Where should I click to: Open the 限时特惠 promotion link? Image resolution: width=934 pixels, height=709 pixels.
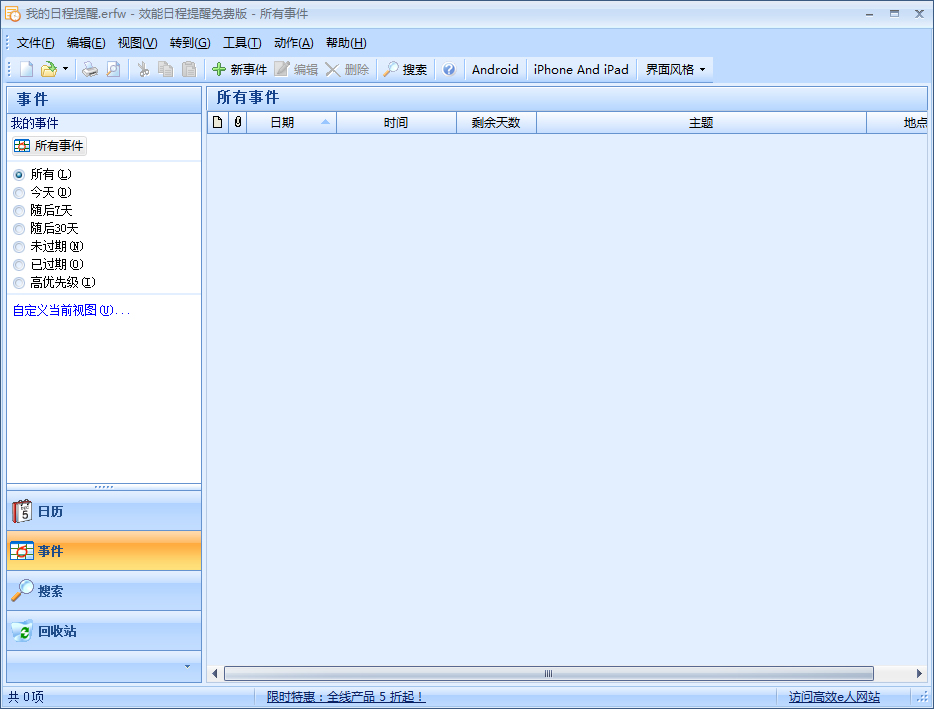(x=346, y=696)
